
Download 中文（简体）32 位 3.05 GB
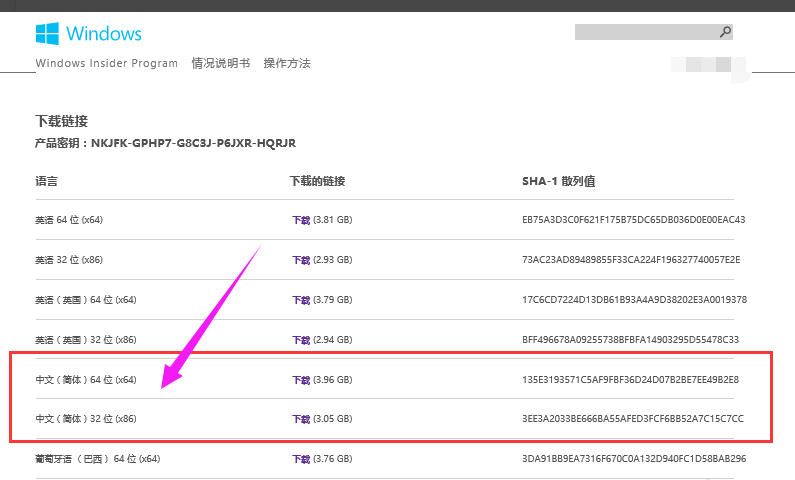point(301,419)
